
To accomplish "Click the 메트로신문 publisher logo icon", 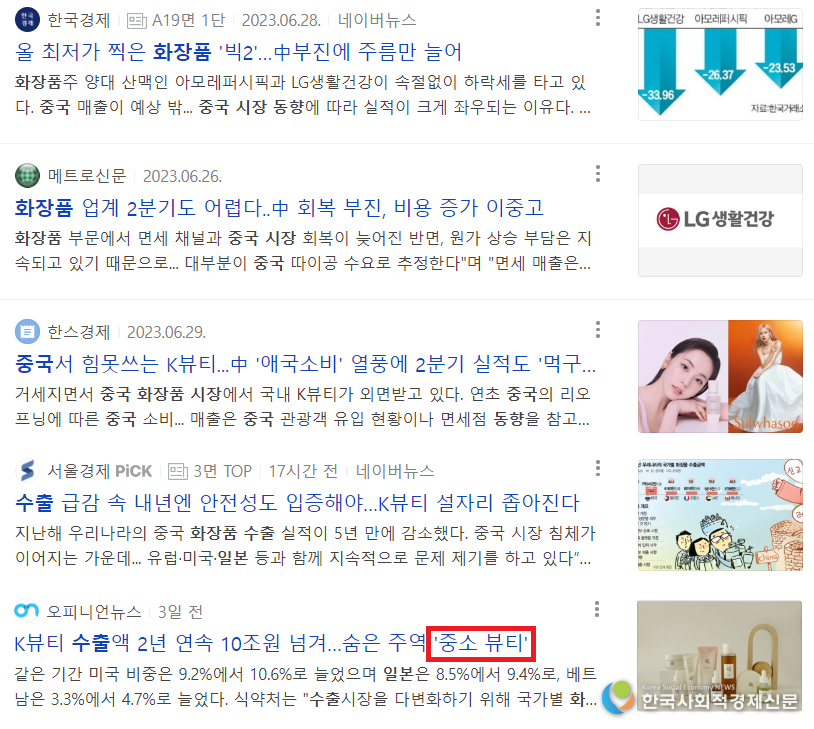I will coord(28,176).
